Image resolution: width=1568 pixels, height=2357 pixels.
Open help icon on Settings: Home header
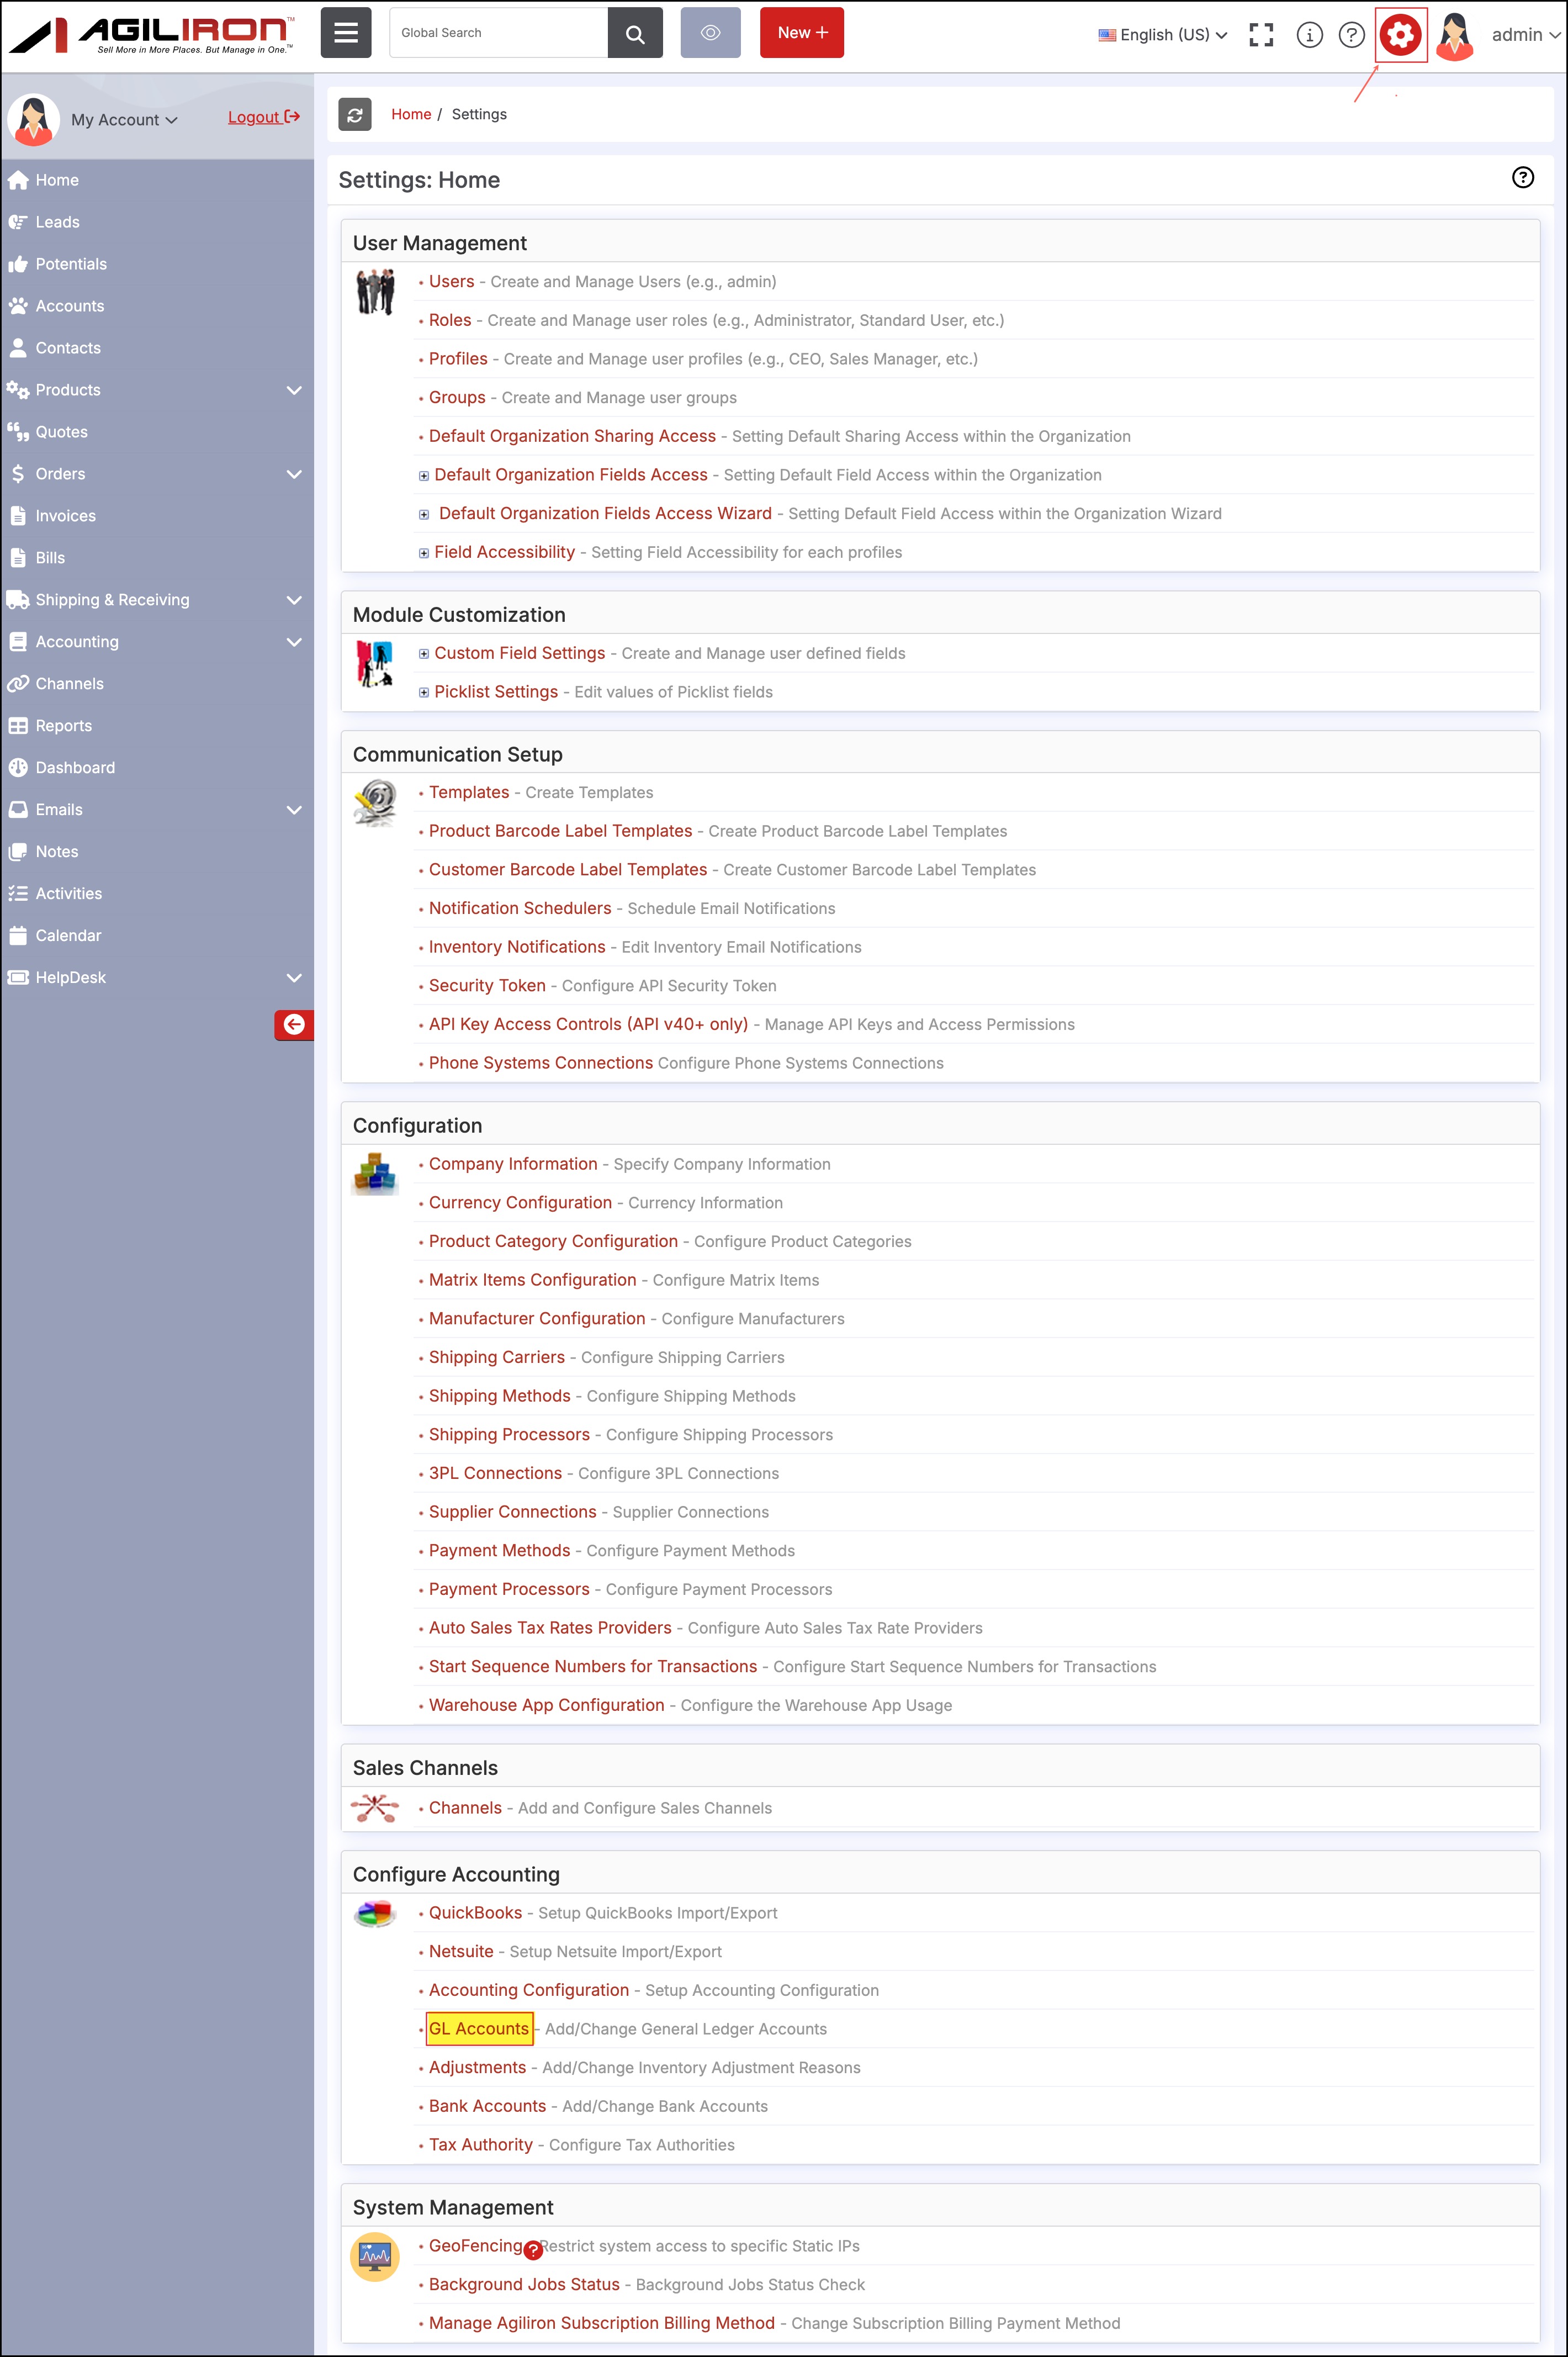(x=1522, y=178)
